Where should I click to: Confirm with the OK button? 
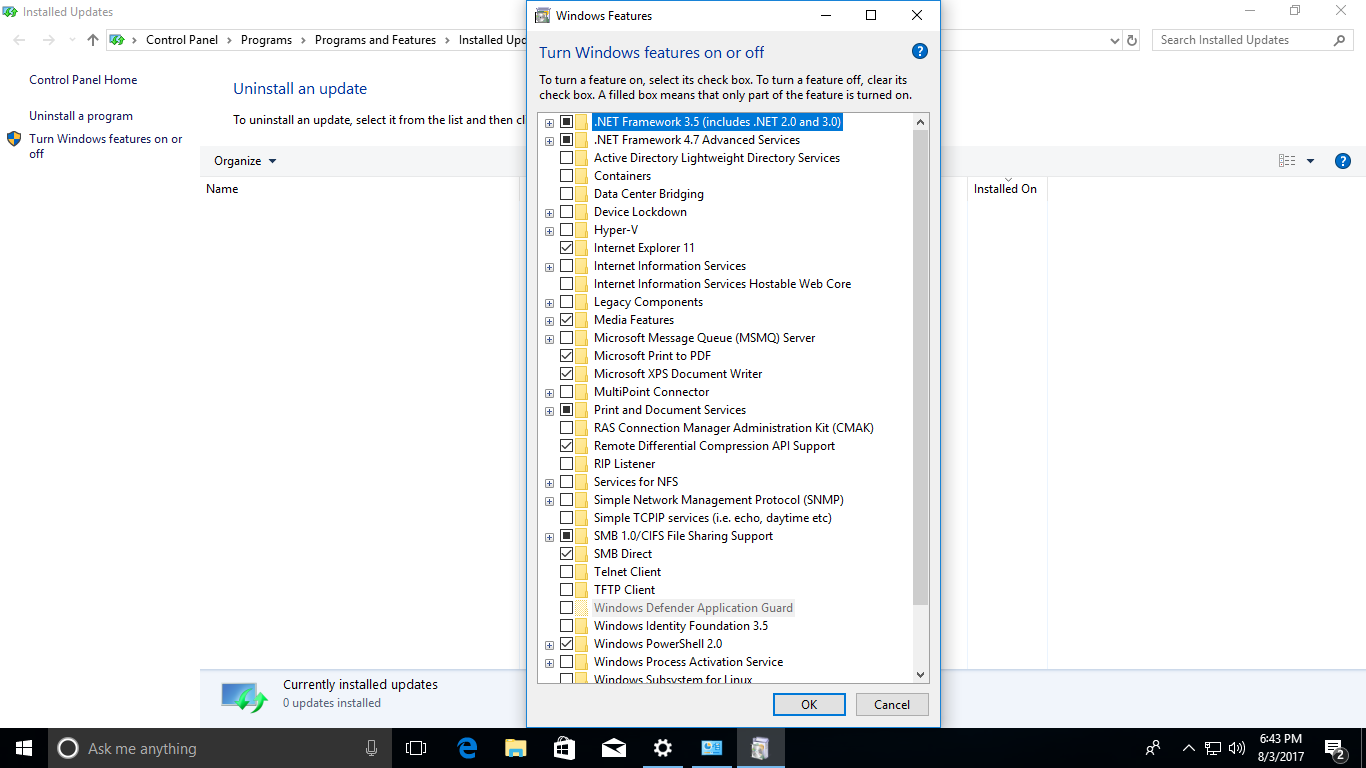click(x=809, y=704)
